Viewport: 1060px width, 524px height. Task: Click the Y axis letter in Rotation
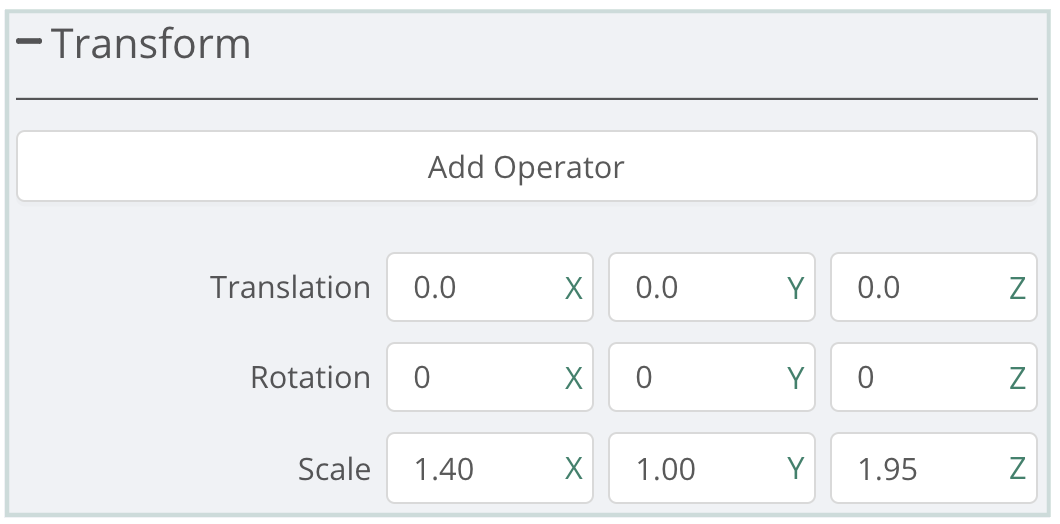(x=795, y=379)
